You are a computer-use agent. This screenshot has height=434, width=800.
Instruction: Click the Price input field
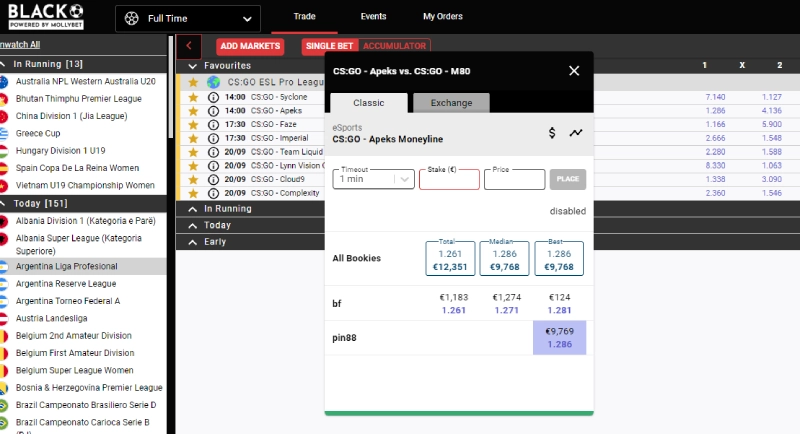coord(514,179)
